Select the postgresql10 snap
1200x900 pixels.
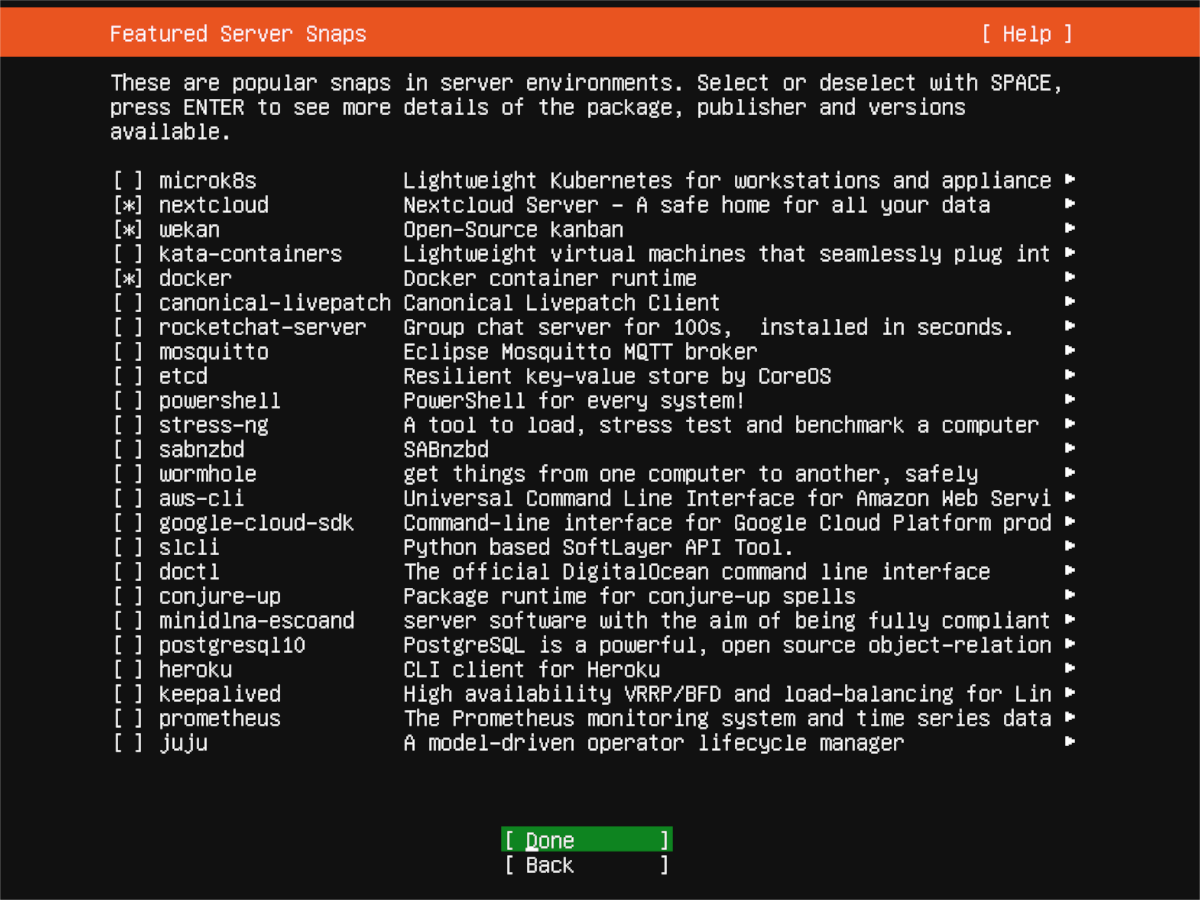130,645
